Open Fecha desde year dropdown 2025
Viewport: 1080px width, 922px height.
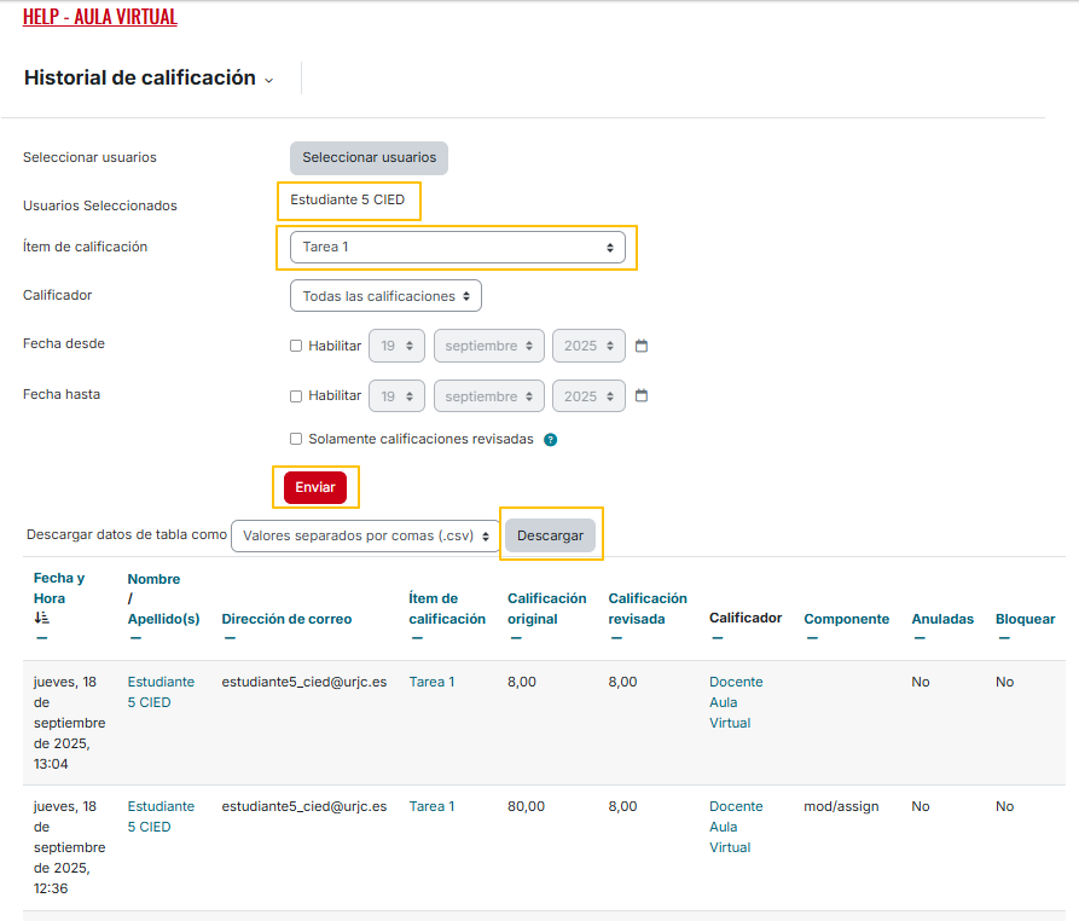click(589, 346)
